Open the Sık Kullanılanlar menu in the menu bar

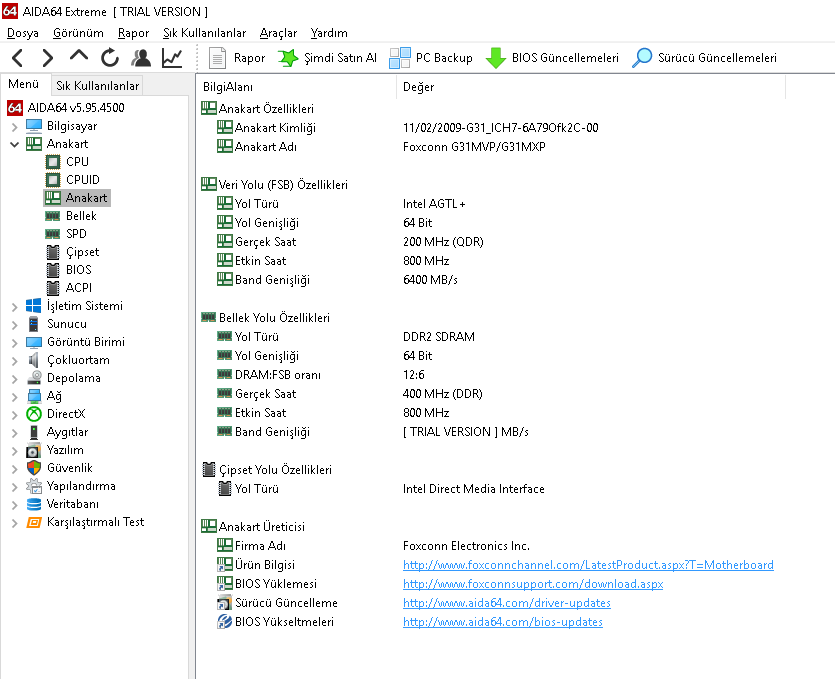tap(204, 33)
